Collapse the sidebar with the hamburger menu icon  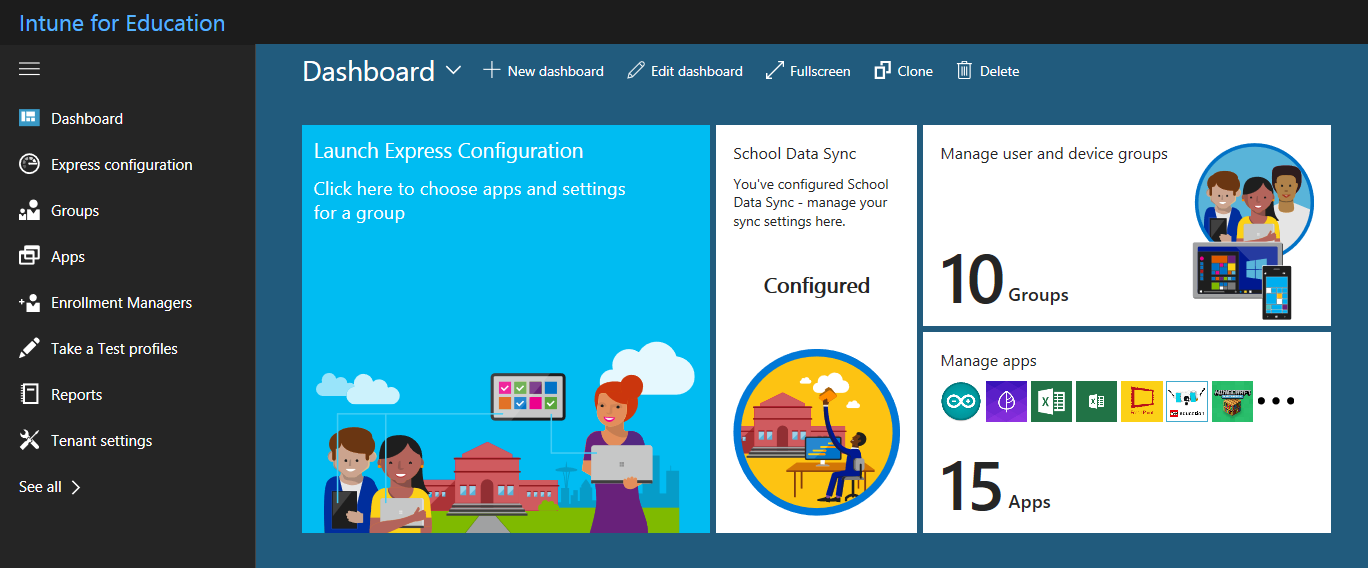tap(29, 69)
